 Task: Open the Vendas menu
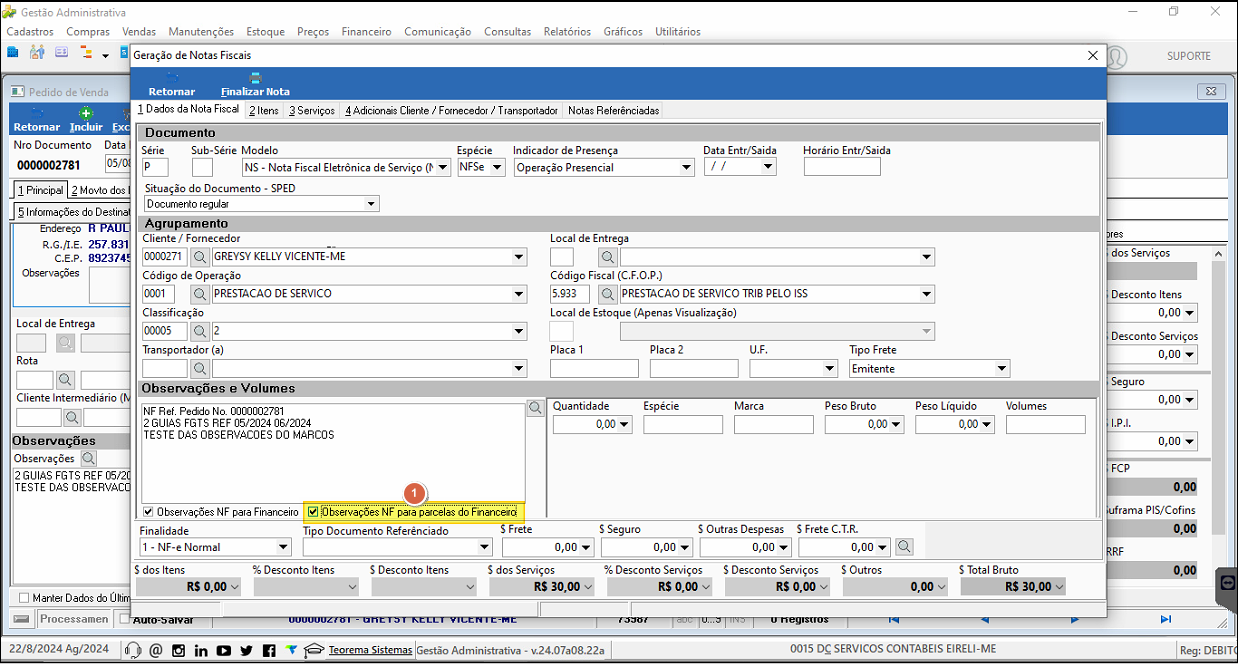139,32
